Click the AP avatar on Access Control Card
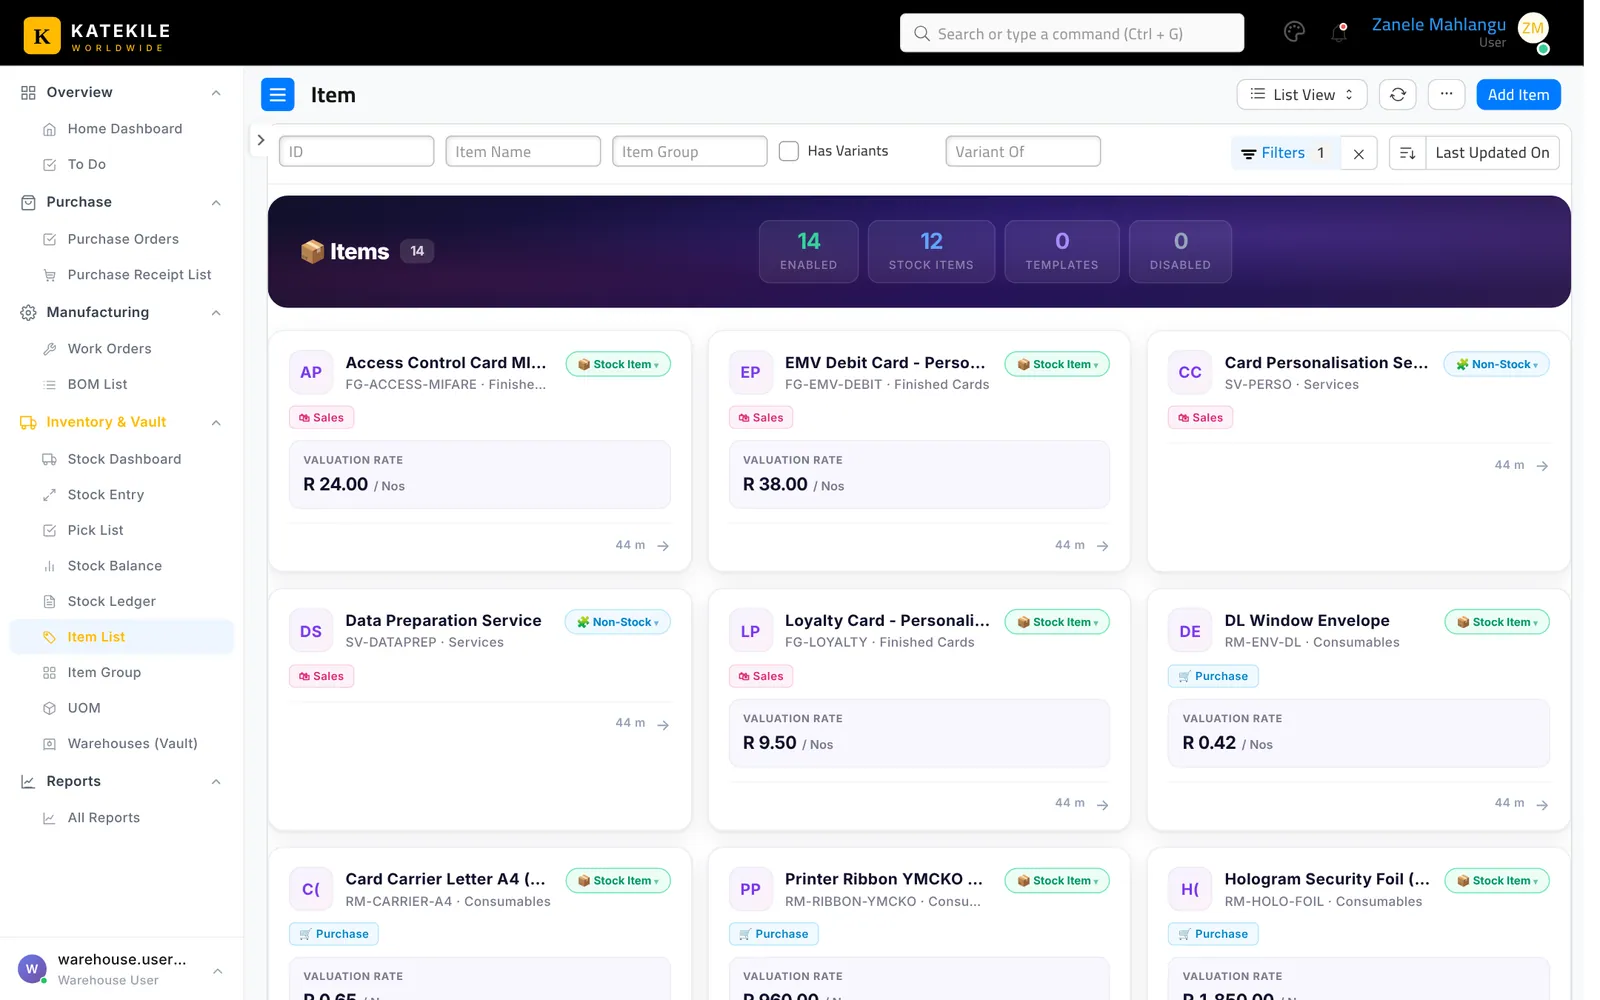 point(311,372)
